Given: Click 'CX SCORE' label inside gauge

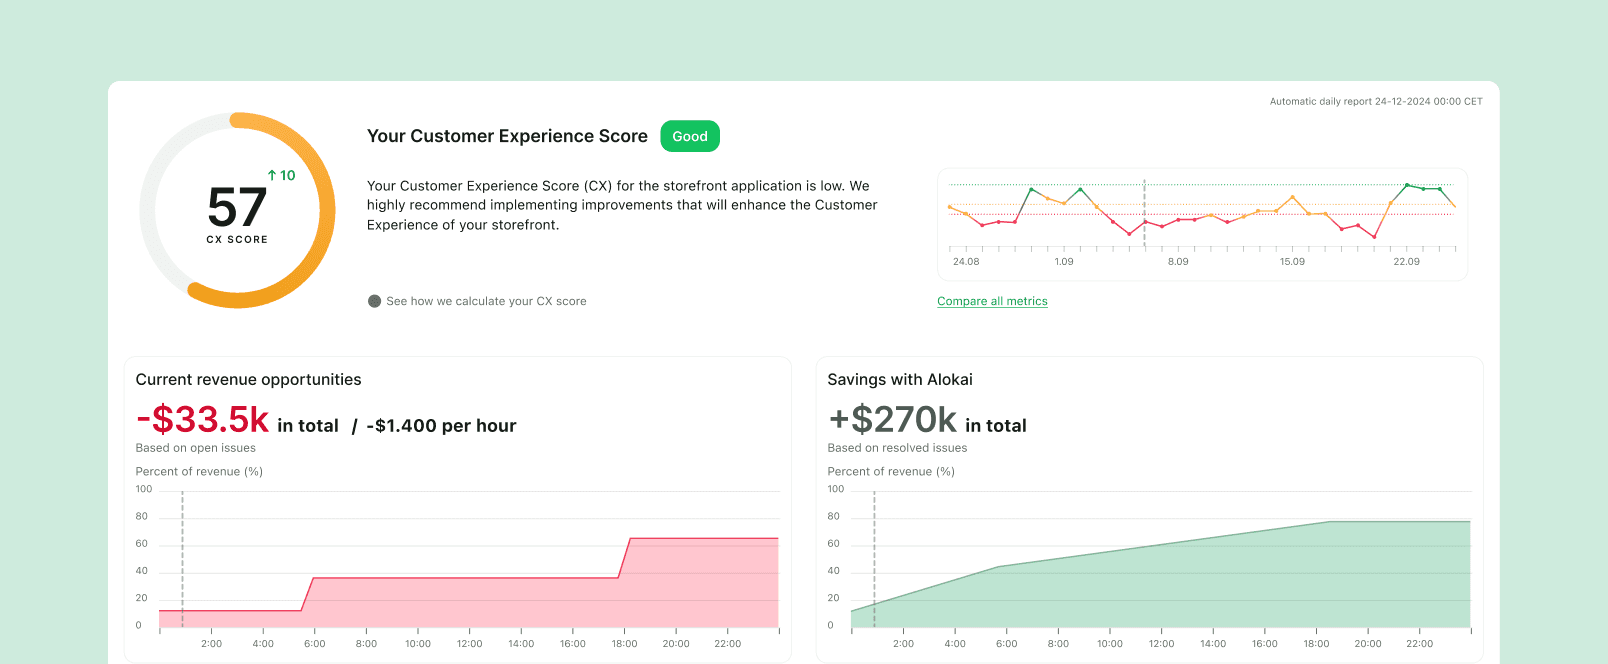Looking at the screenshot, I should pos(237,240).
